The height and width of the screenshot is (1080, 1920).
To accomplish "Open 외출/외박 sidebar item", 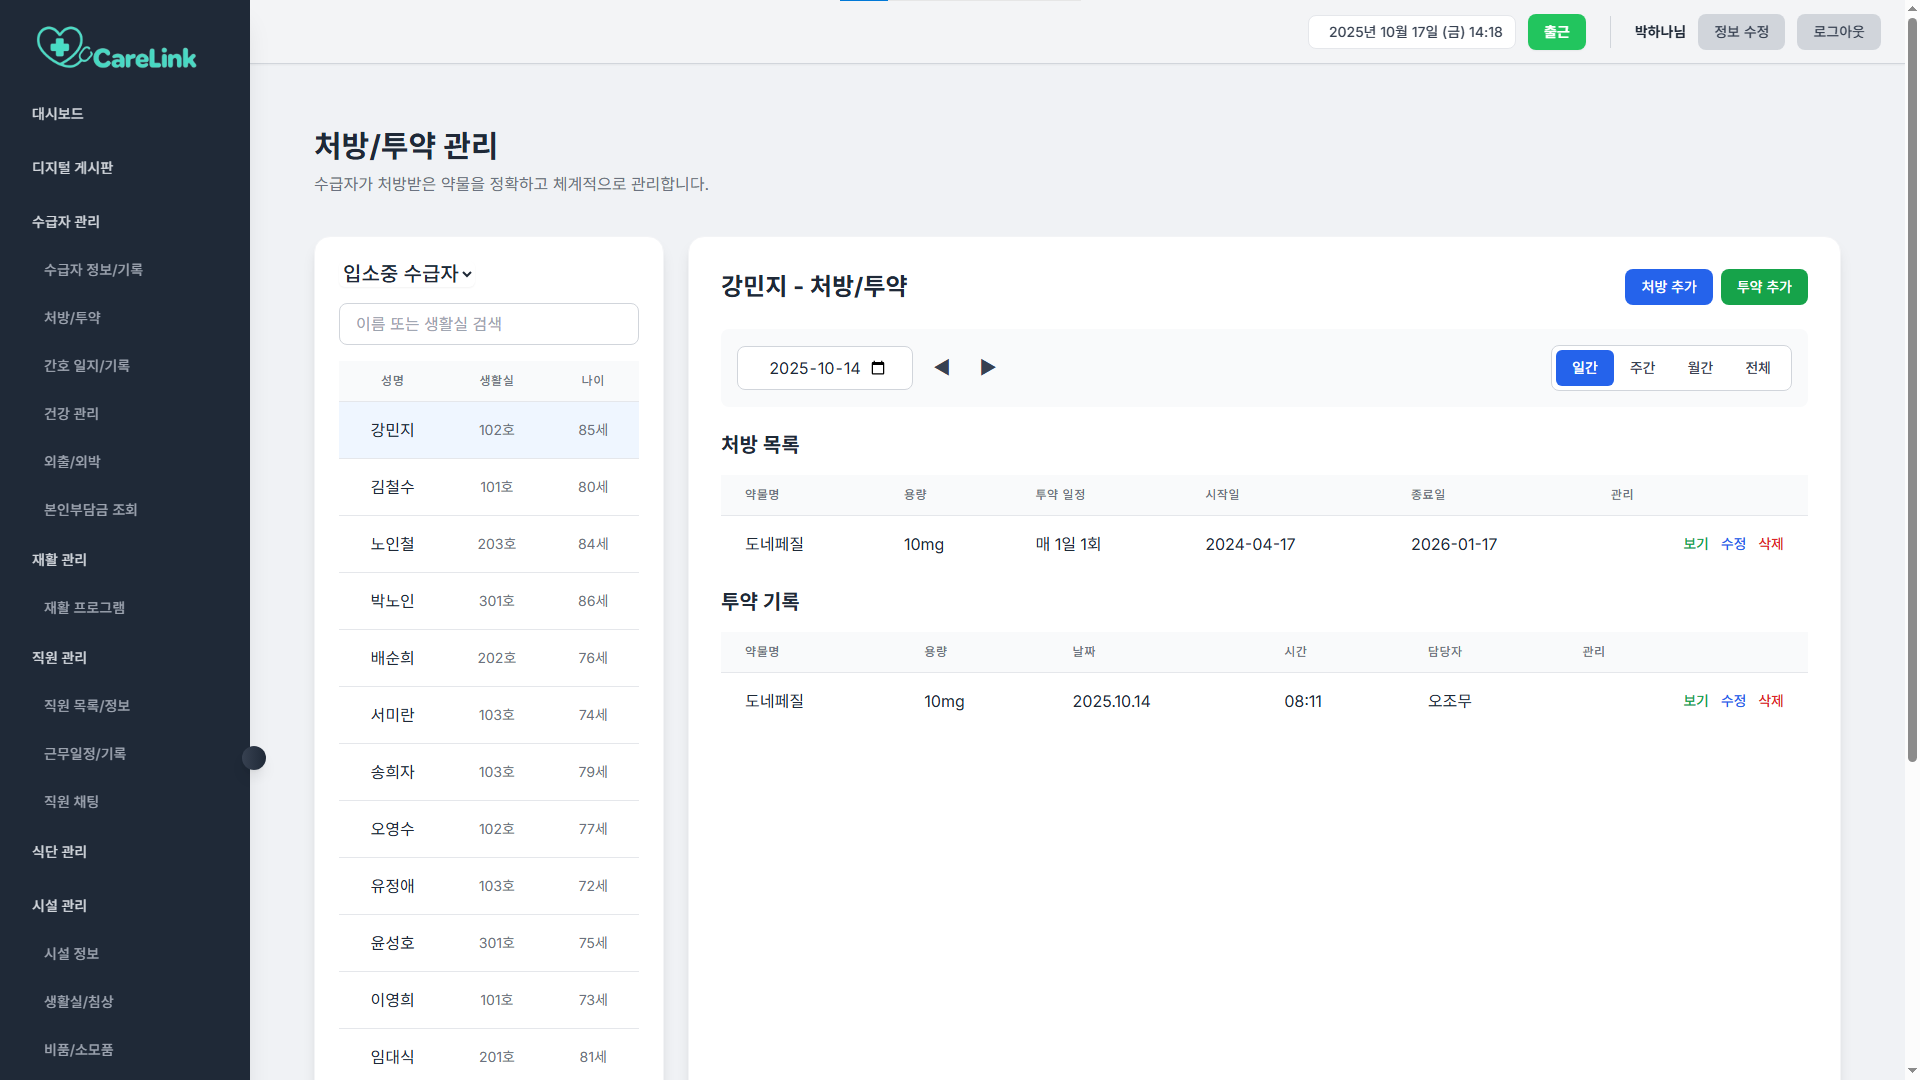I will (x=72, y=462).
